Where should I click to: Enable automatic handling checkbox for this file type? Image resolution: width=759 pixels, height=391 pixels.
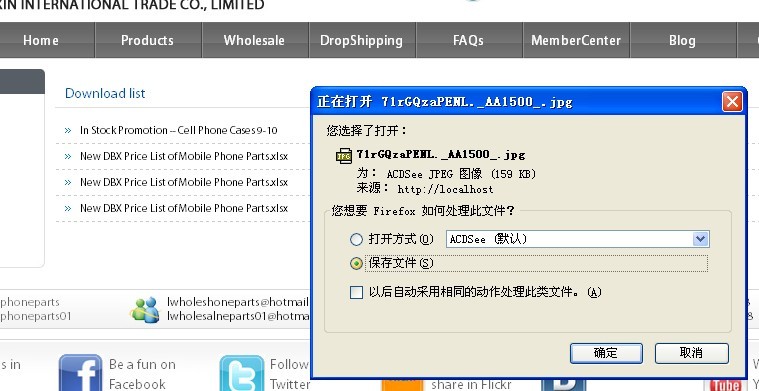coord(356,292)
